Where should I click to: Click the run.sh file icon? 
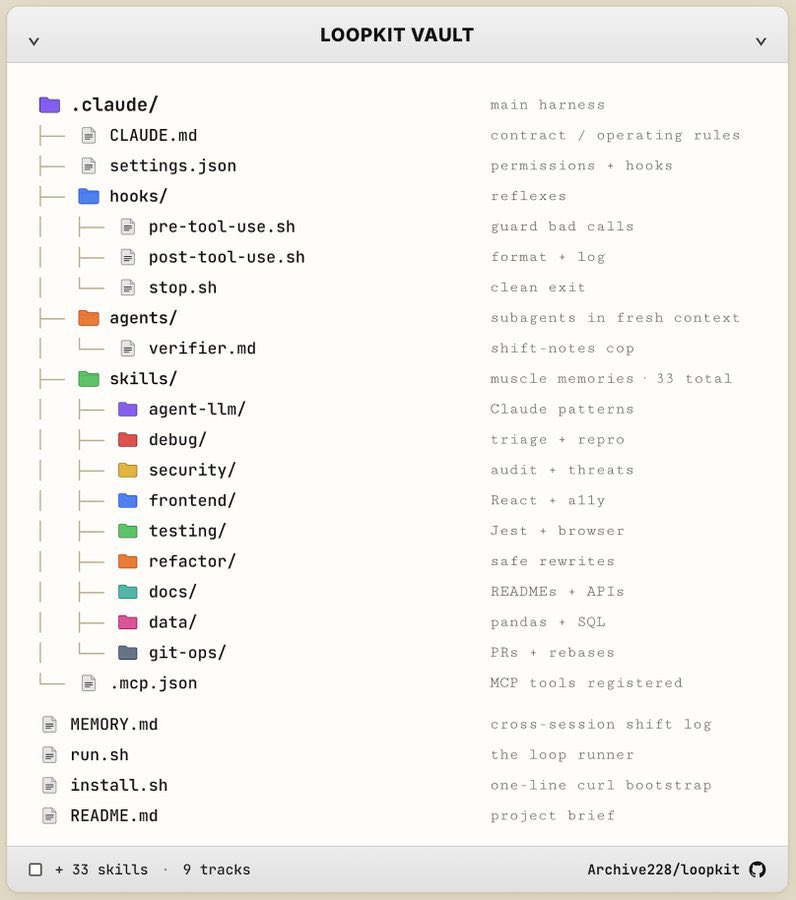(49, 755)
